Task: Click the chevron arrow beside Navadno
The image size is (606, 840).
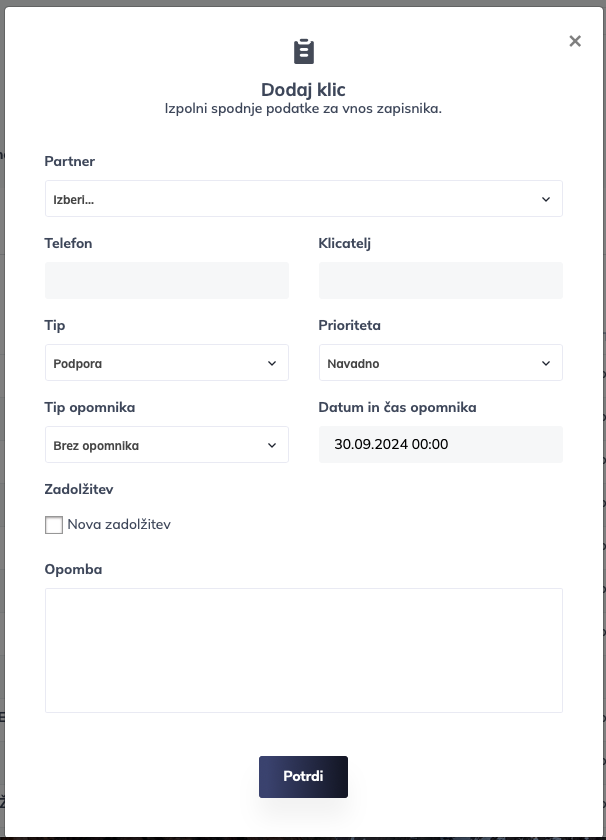Action: (x=546, y=363)
